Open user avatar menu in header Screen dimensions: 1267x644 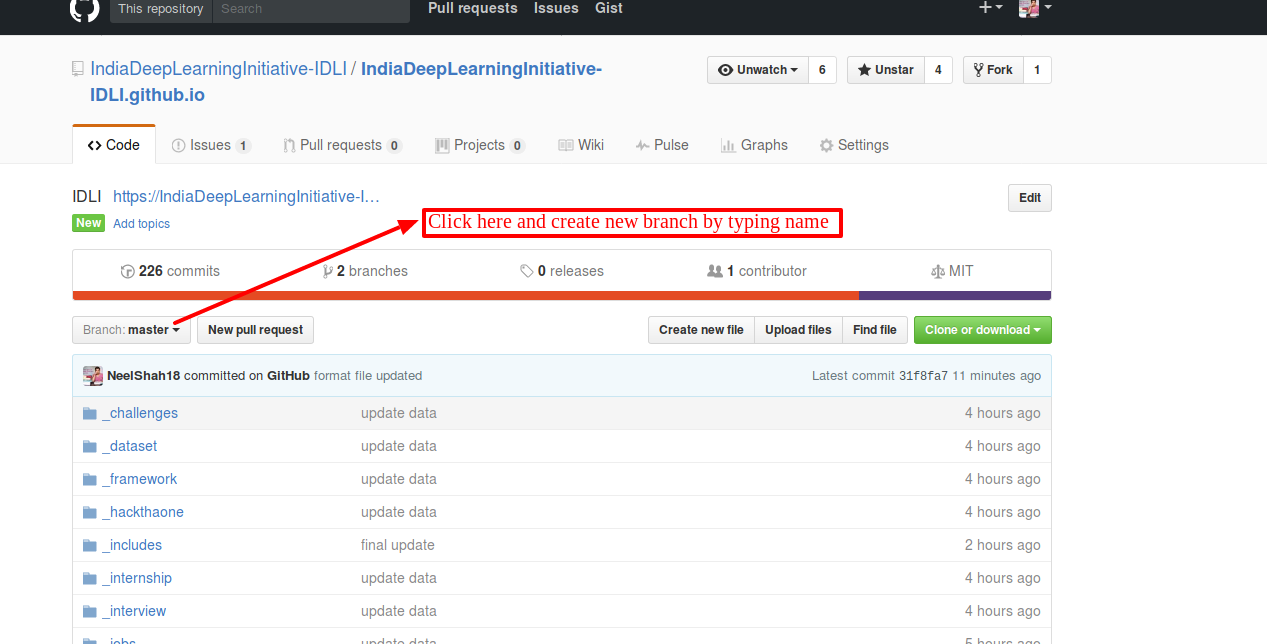click(x=1035, y=8)
